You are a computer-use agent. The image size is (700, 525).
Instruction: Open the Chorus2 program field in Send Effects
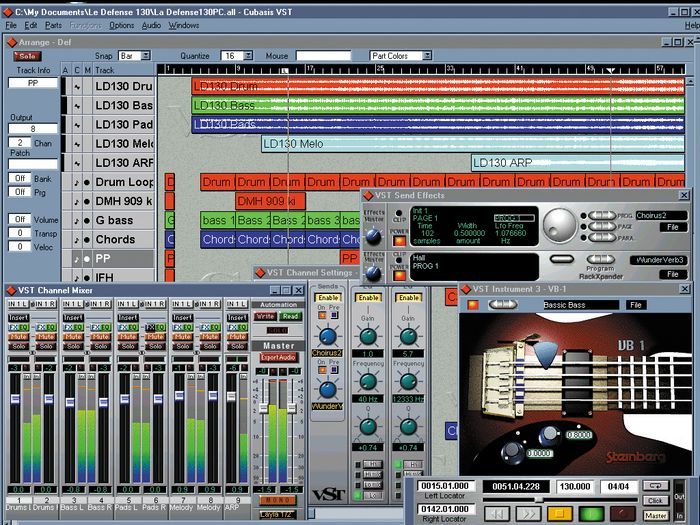point(661,216)
